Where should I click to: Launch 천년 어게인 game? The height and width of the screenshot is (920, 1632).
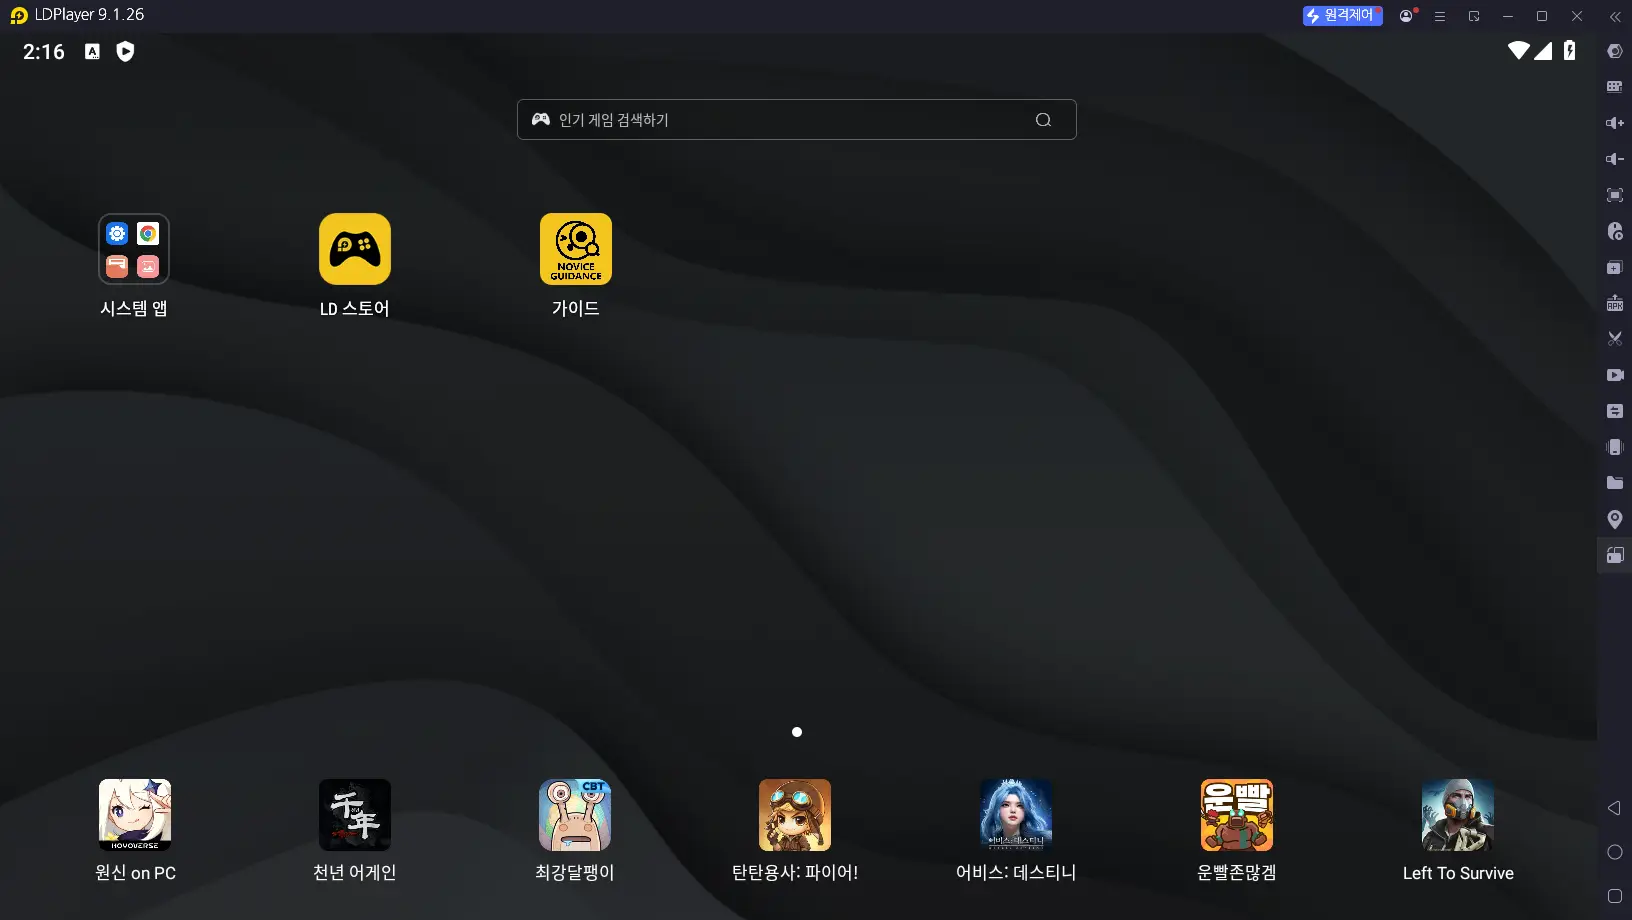[x=355, y=815]
